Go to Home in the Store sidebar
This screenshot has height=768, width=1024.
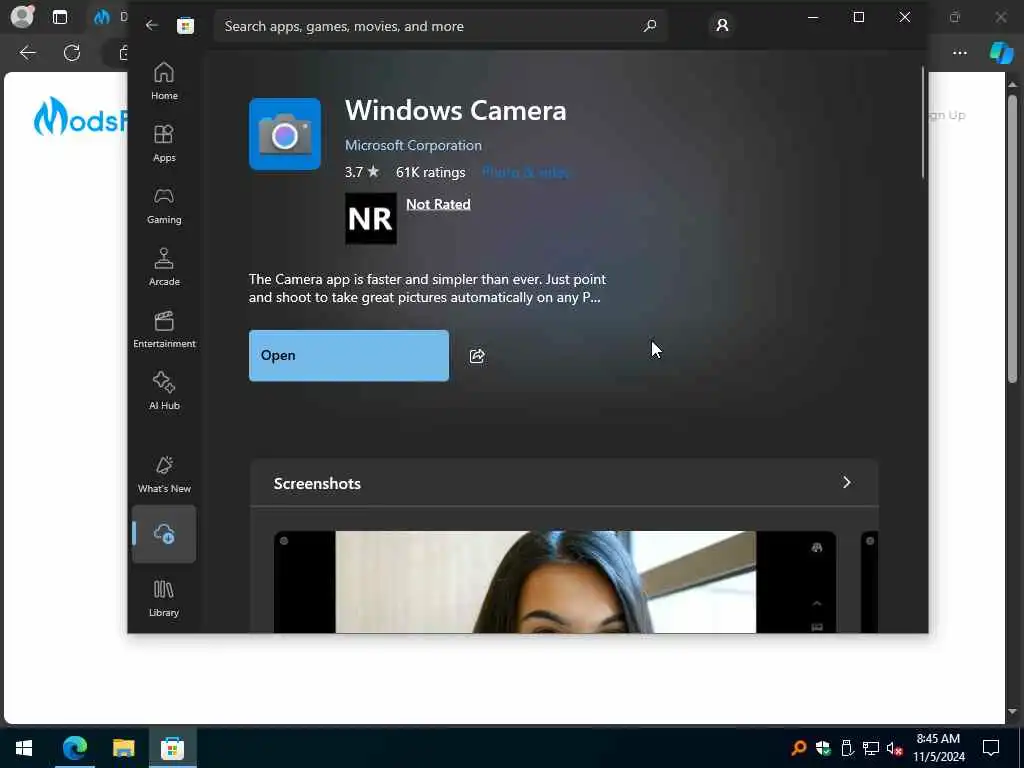click(x=164, y=82)
